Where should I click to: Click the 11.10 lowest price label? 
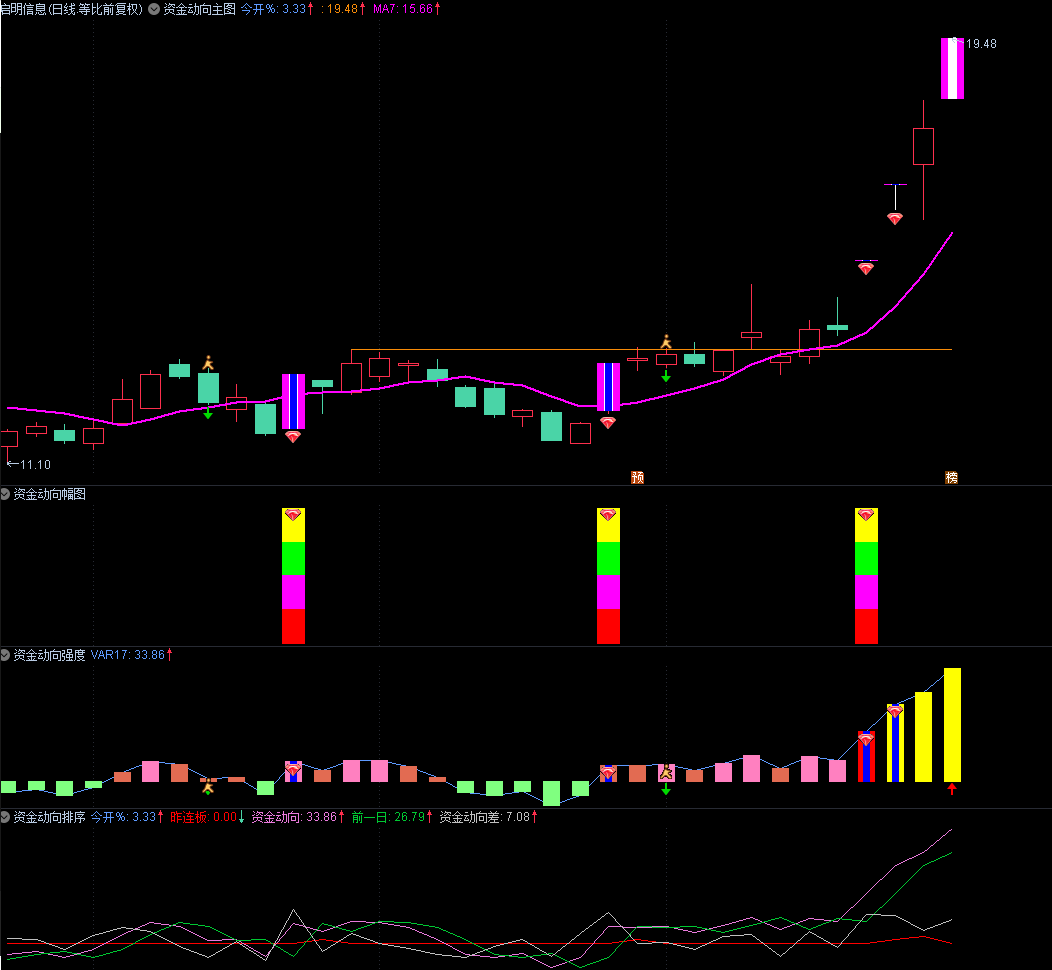point(30,464)
